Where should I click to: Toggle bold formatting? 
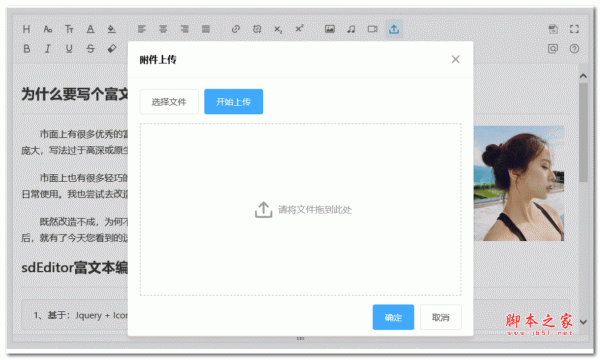(26, 49)
